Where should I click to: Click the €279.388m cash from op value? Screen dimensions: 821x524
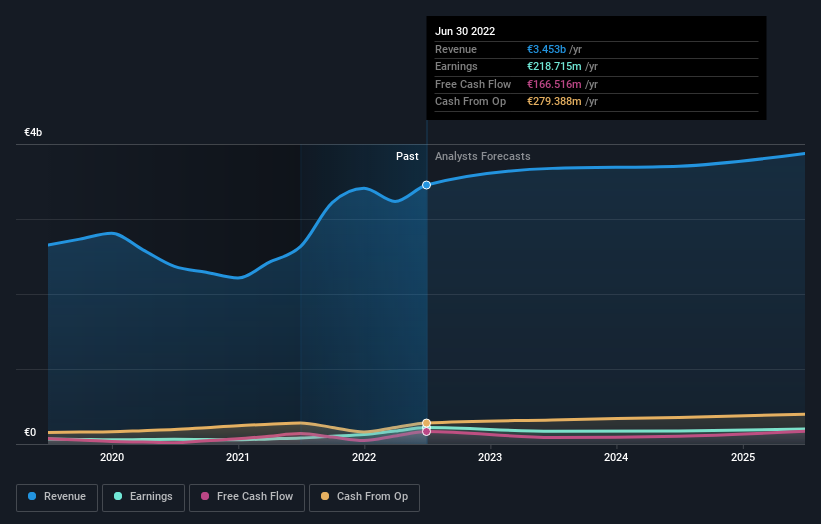(554, 102)
